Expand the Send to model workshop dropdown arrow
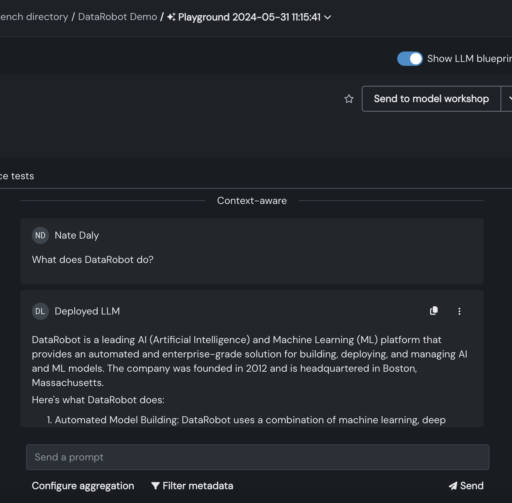The width and height of the screenshot is (512, 503). tap(507, 99)
